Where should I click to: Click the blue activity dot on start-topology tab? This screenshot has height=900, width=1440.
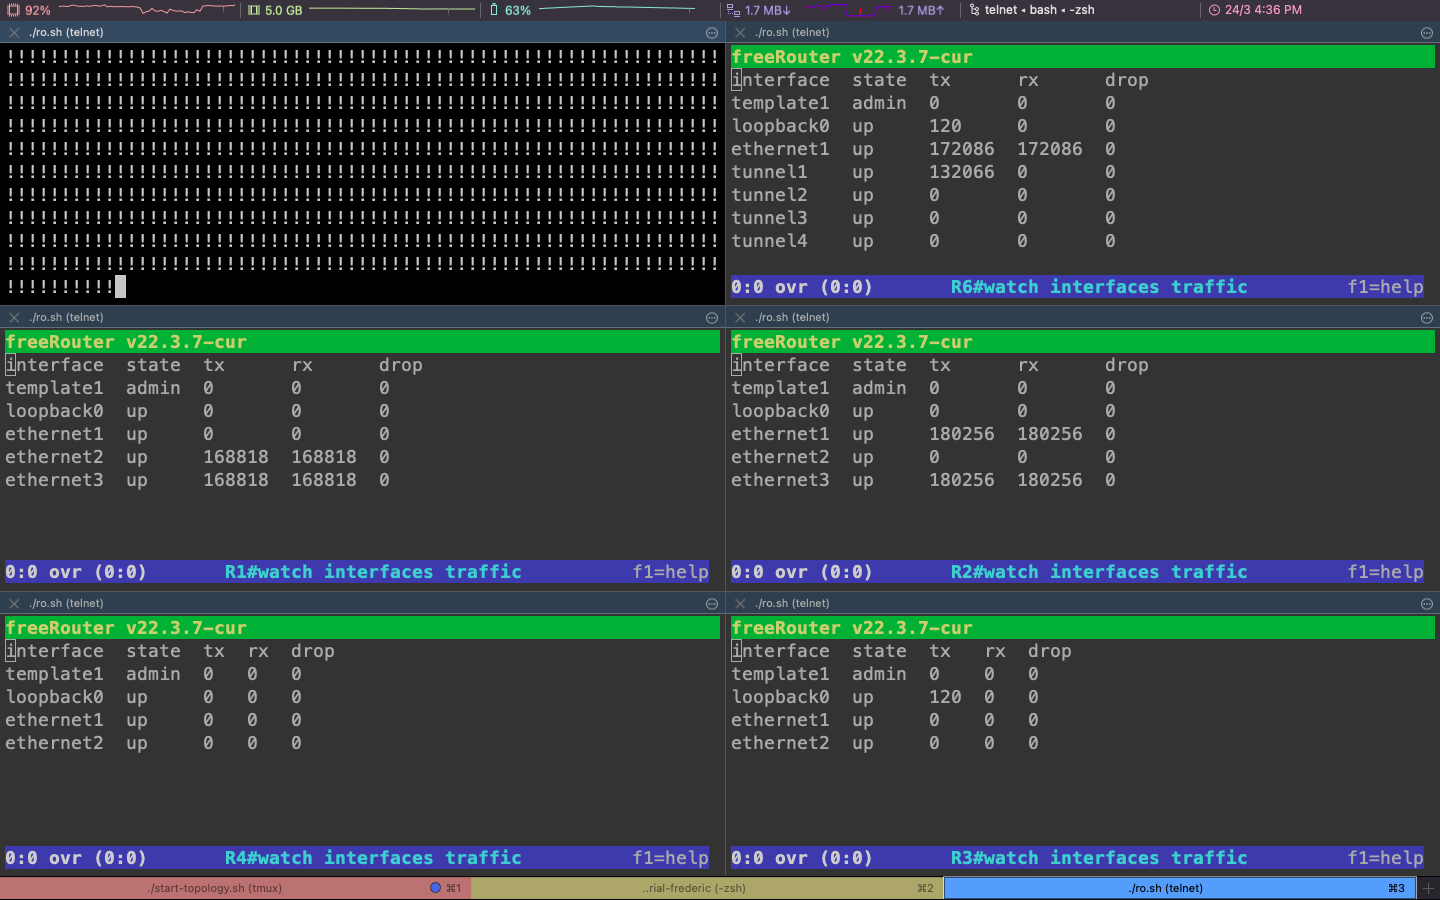point(435,888)
